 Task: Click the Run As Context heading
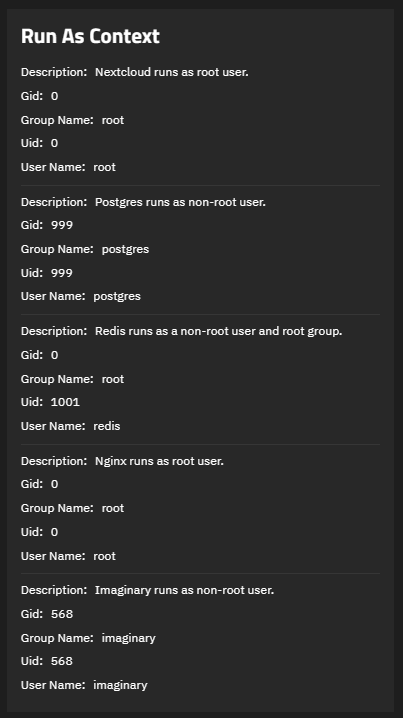click(x=90, y=37)
